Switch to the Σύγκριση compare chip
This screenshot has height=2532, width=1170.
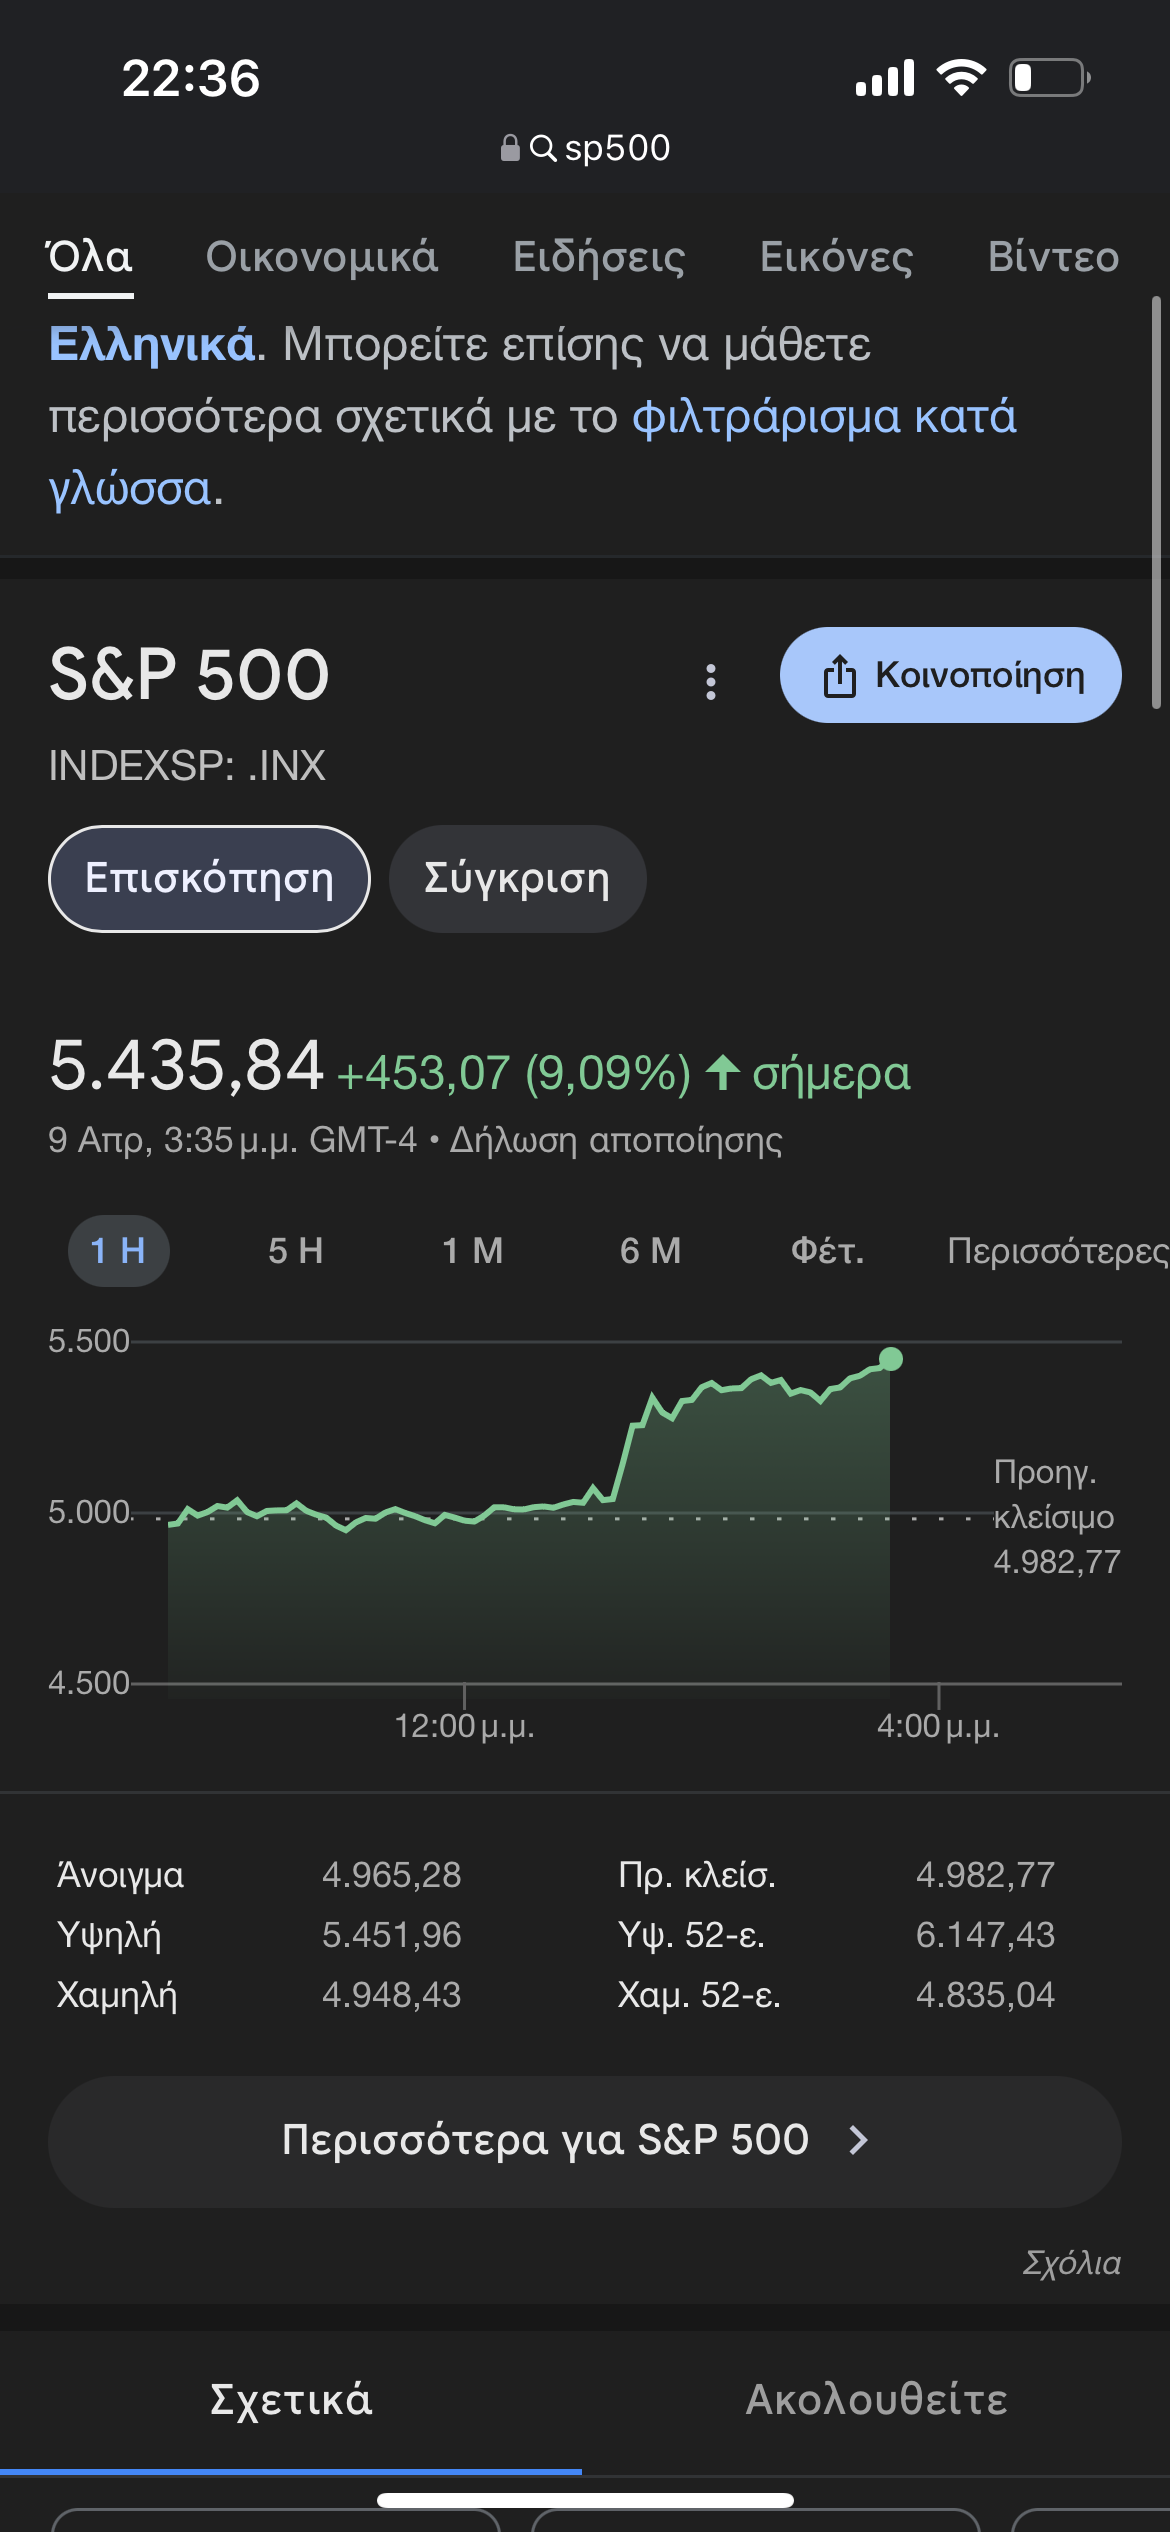pyautogui.click(x=517, y=879)
